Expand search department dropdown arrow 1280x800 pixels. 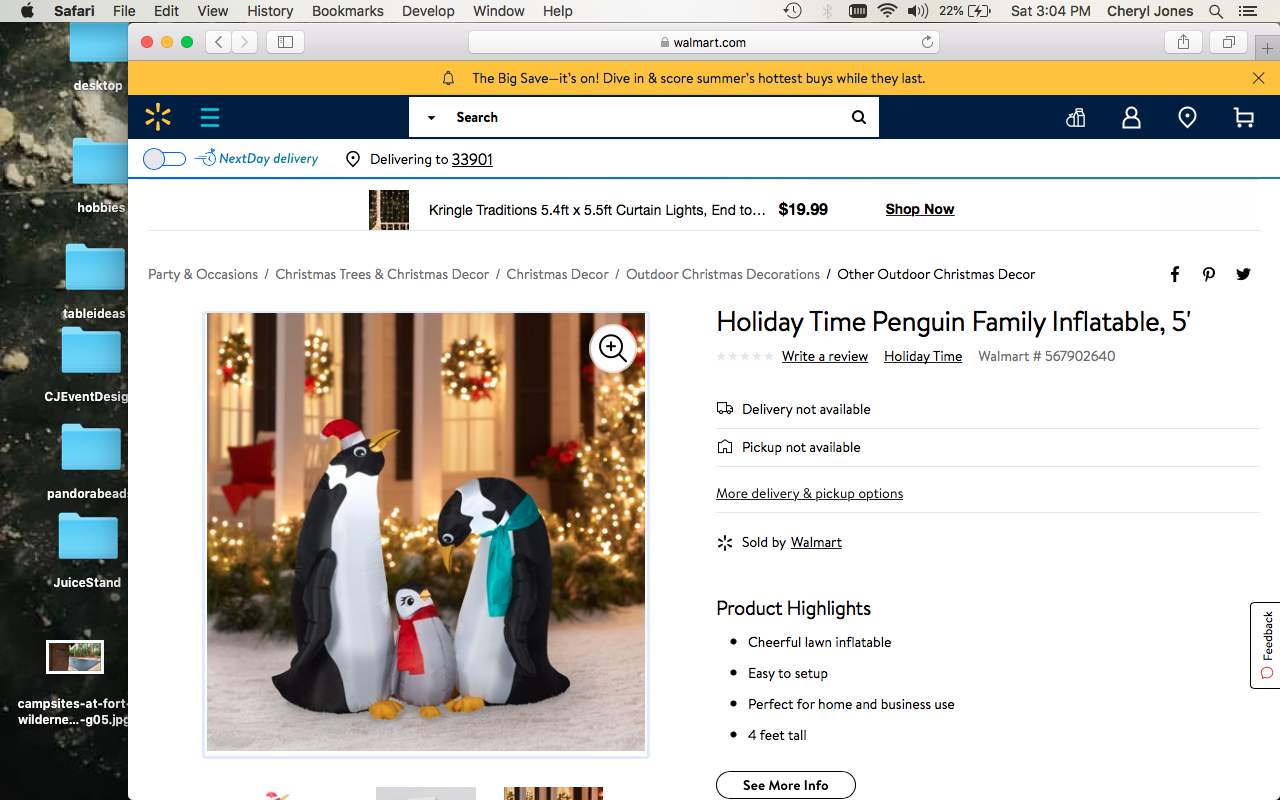tap(431, 117)
